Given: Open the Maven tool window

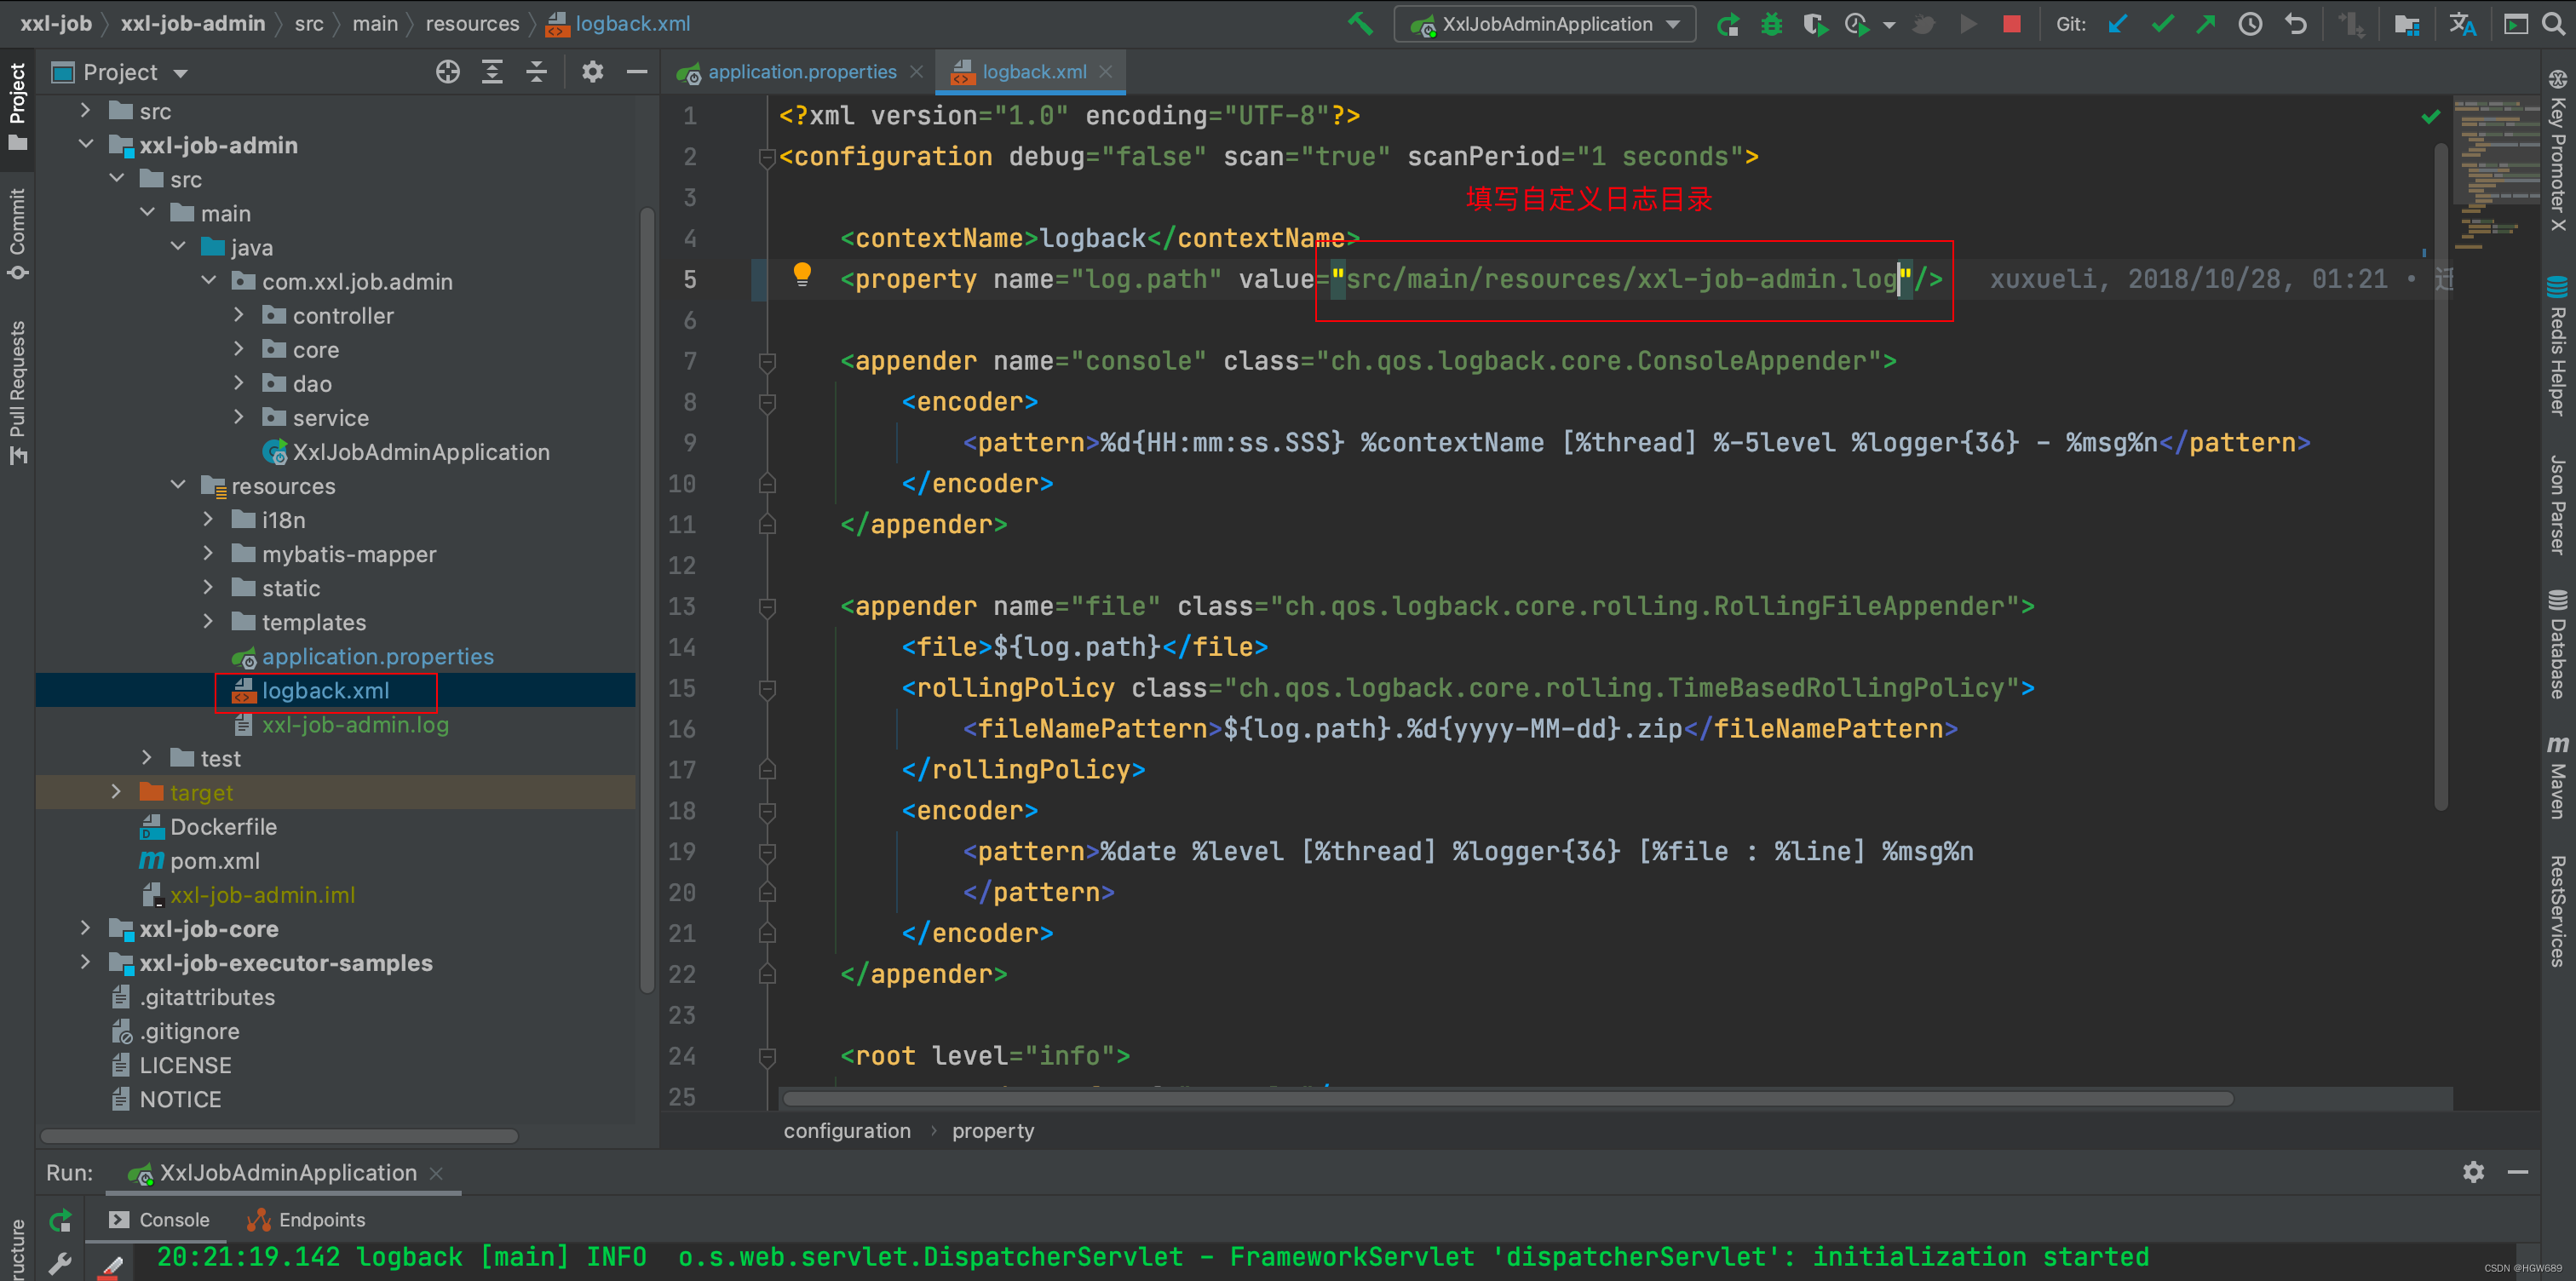Looking at the screenshot, I should (2558, 778).
